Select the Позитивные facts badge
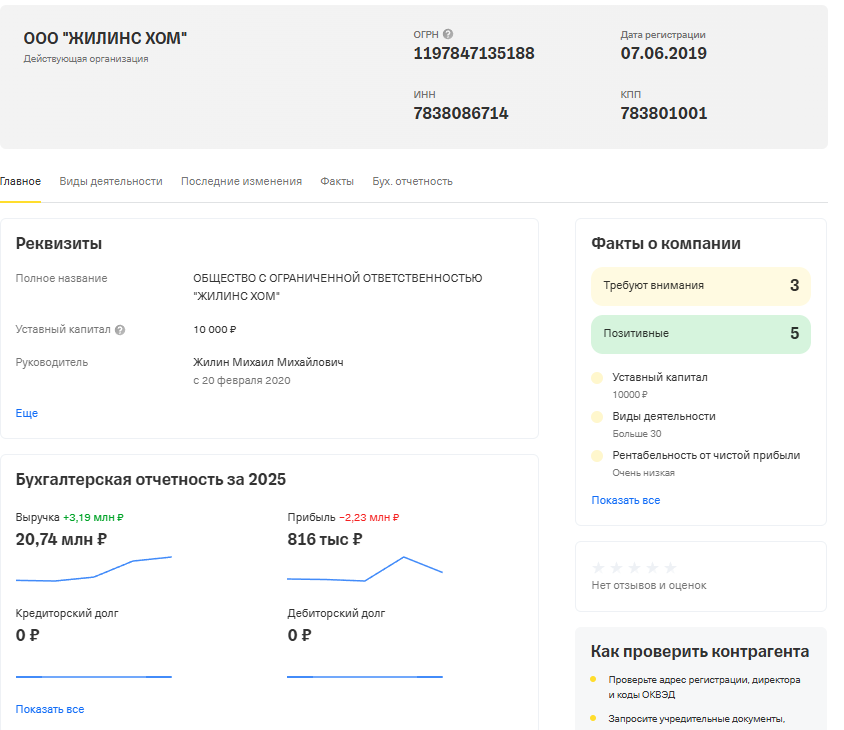844x730 pixels. [700, 334]
